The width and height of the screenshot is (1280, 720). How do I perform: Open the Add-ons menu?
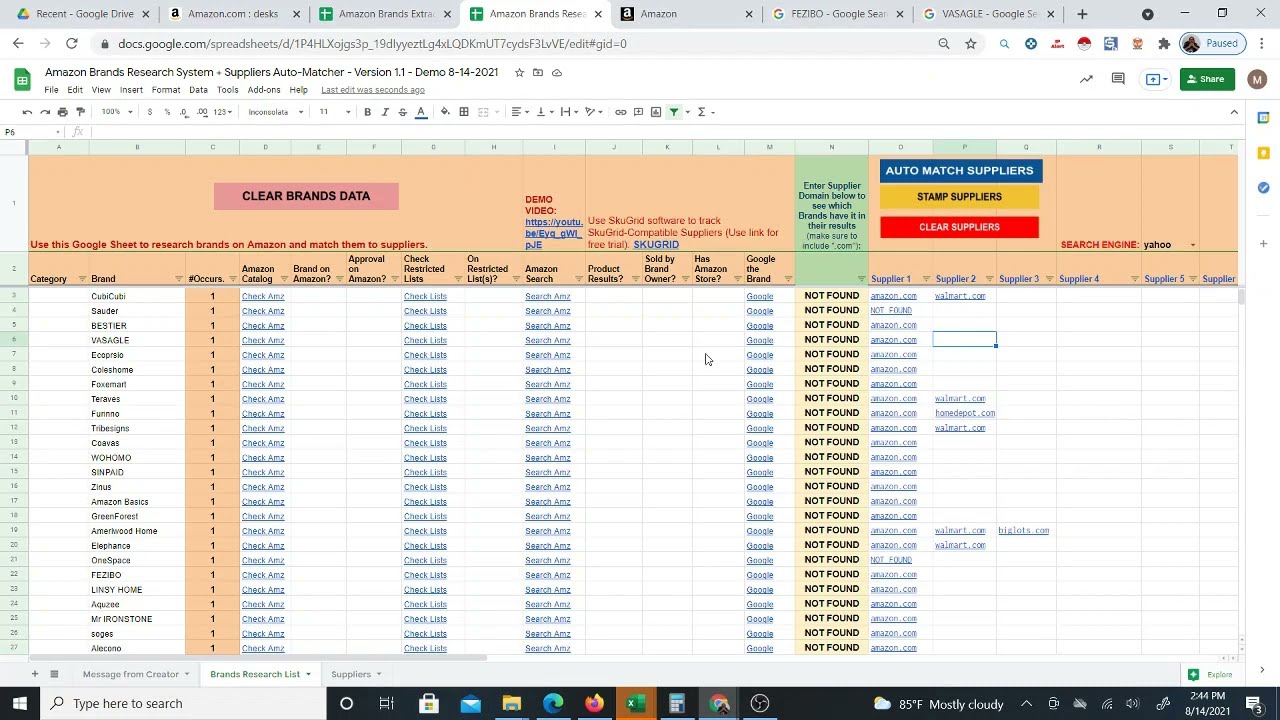click(264, 90)
